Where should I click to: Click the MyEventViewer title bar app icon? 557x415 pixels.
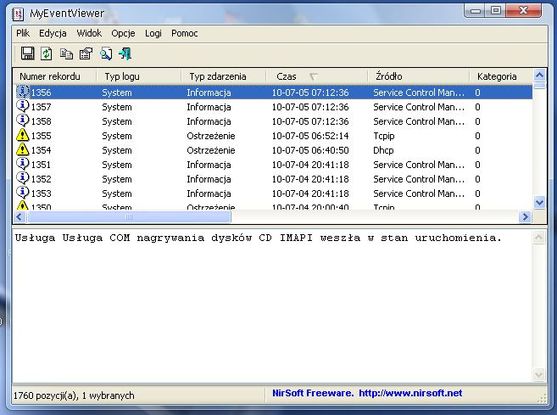coord(18,14)
